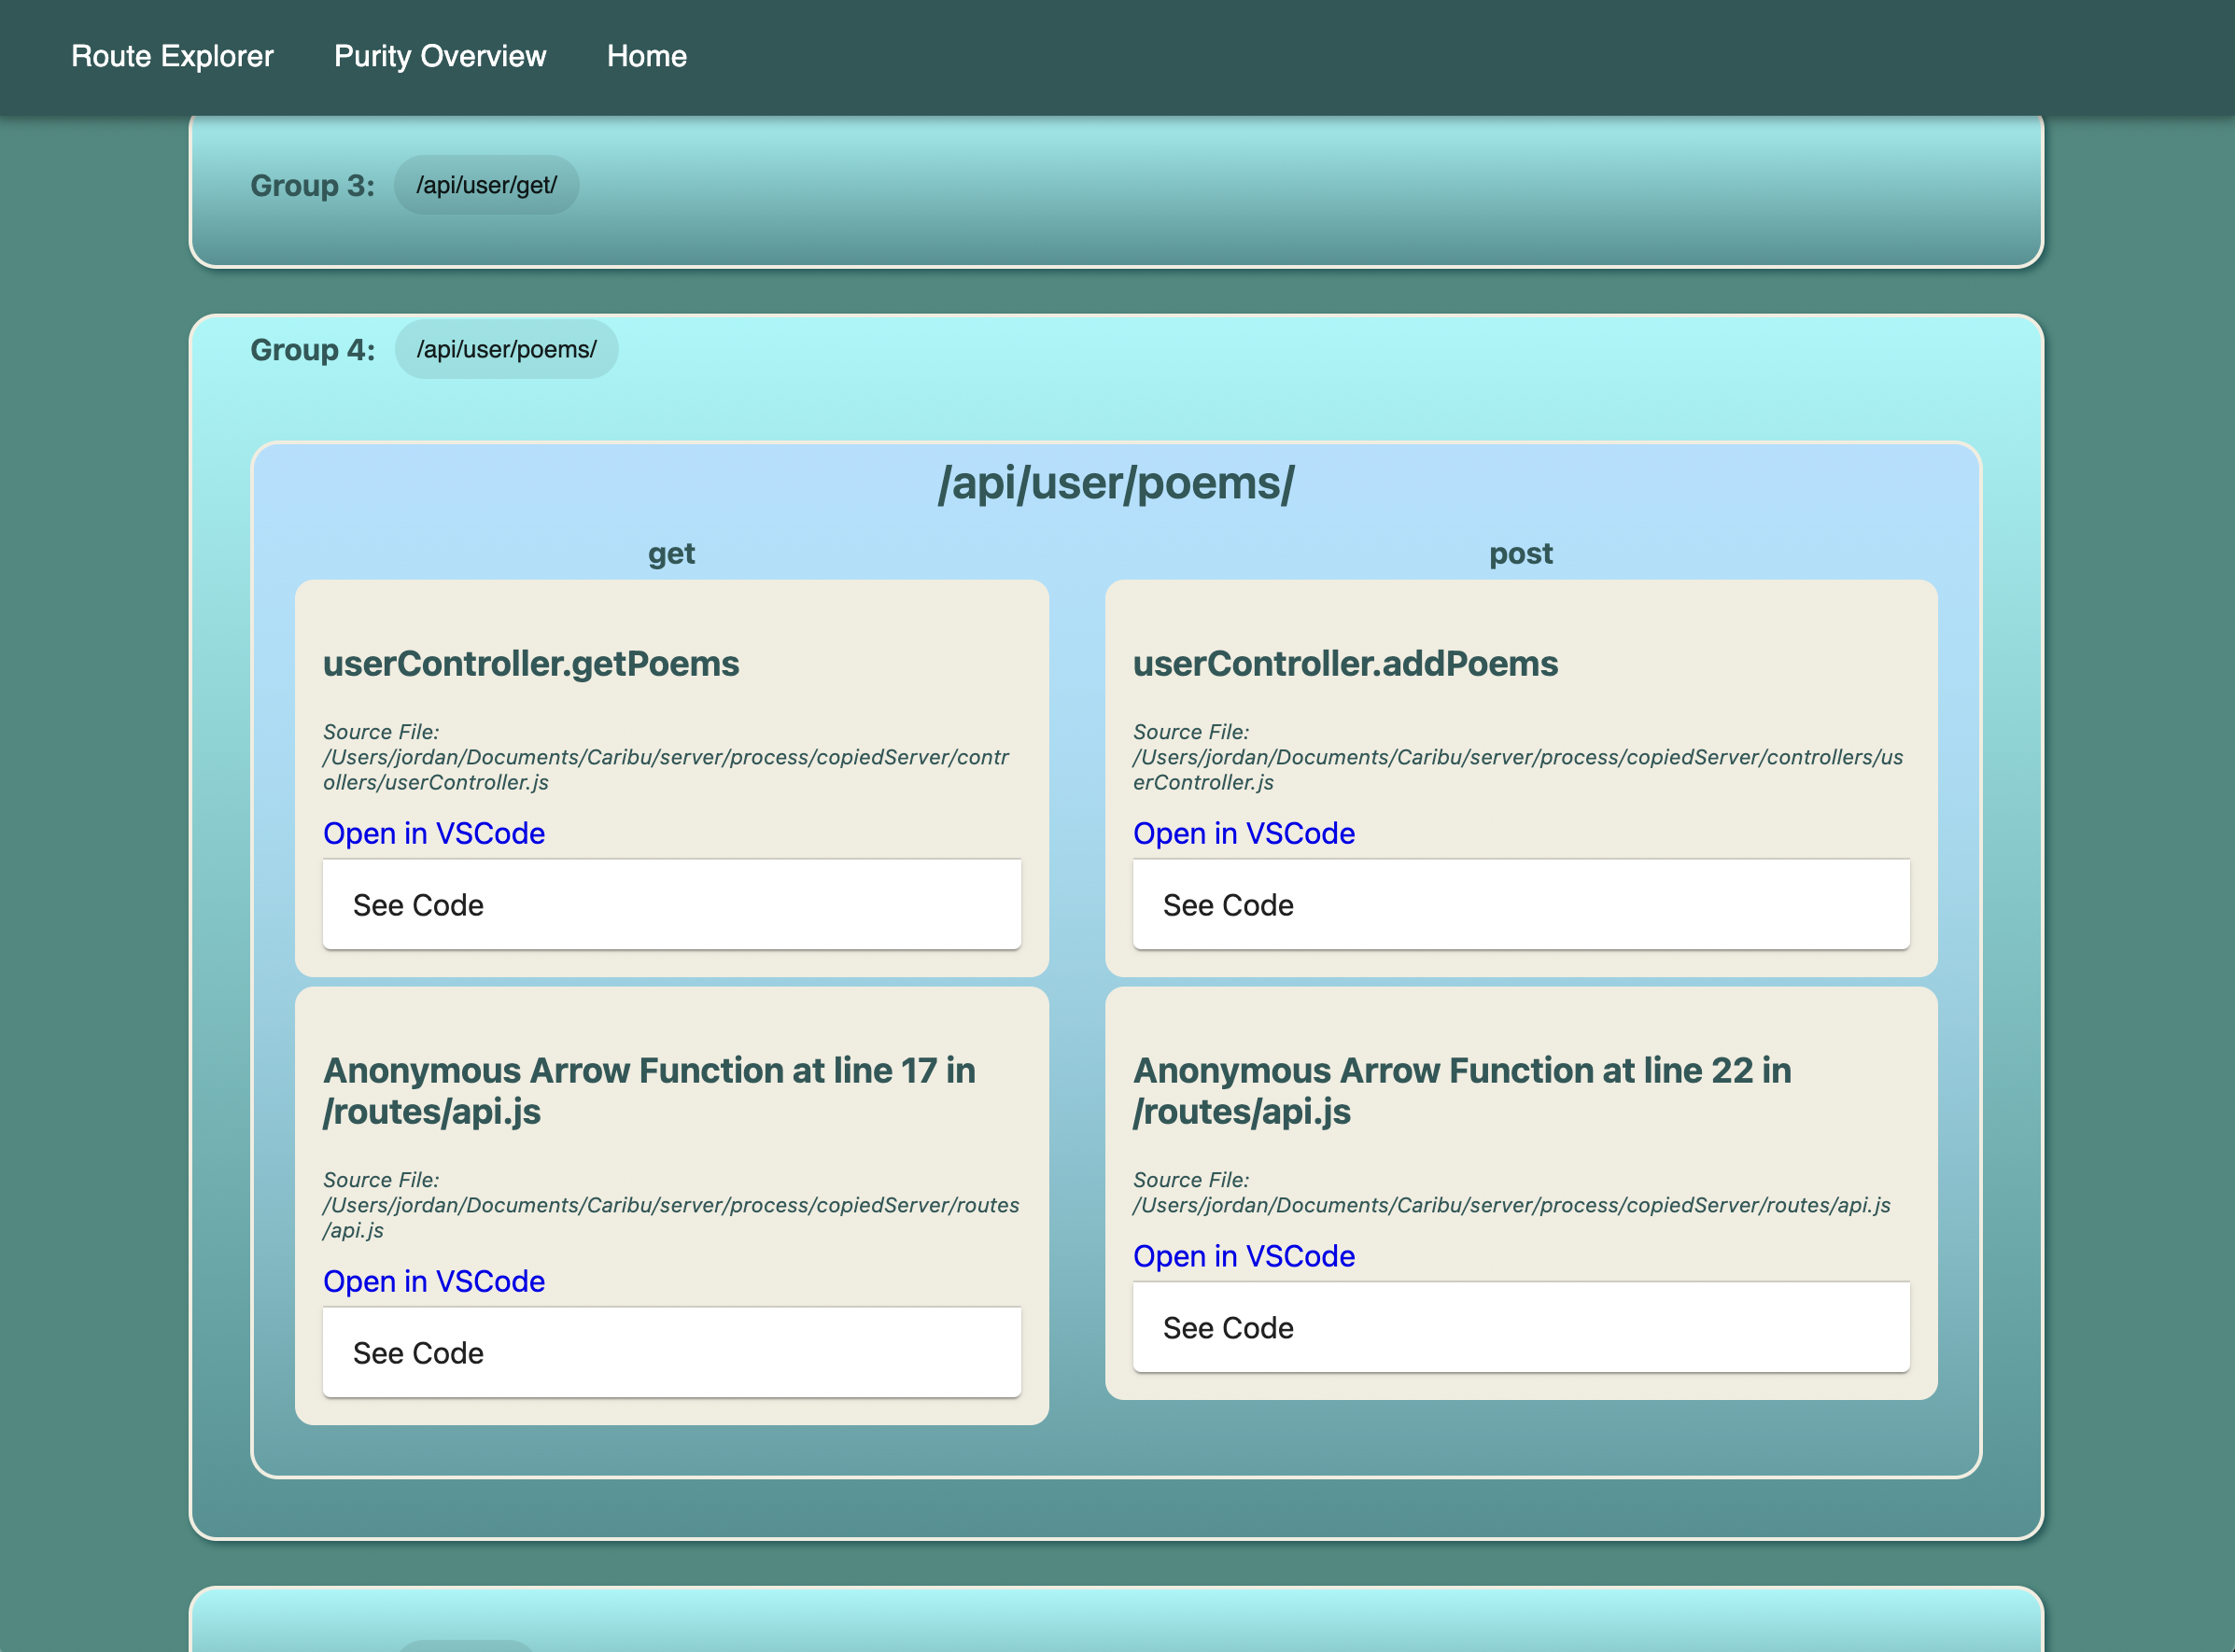Click Anonymous Arrow Function at line 22 heading
Viewport: 2235px width, 1652px height.
coord(1462,1091)
